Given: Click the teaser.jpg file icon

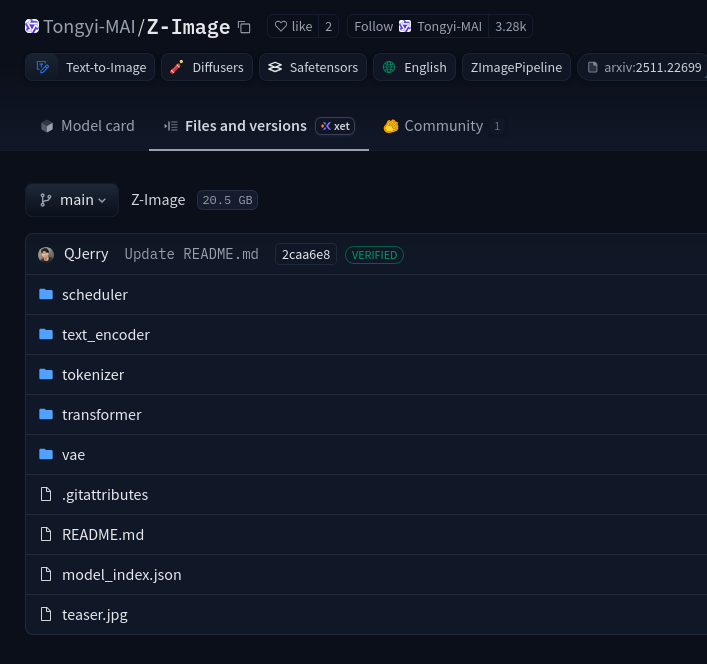Looking at the screenshot, I should click(x=46, y=614).
